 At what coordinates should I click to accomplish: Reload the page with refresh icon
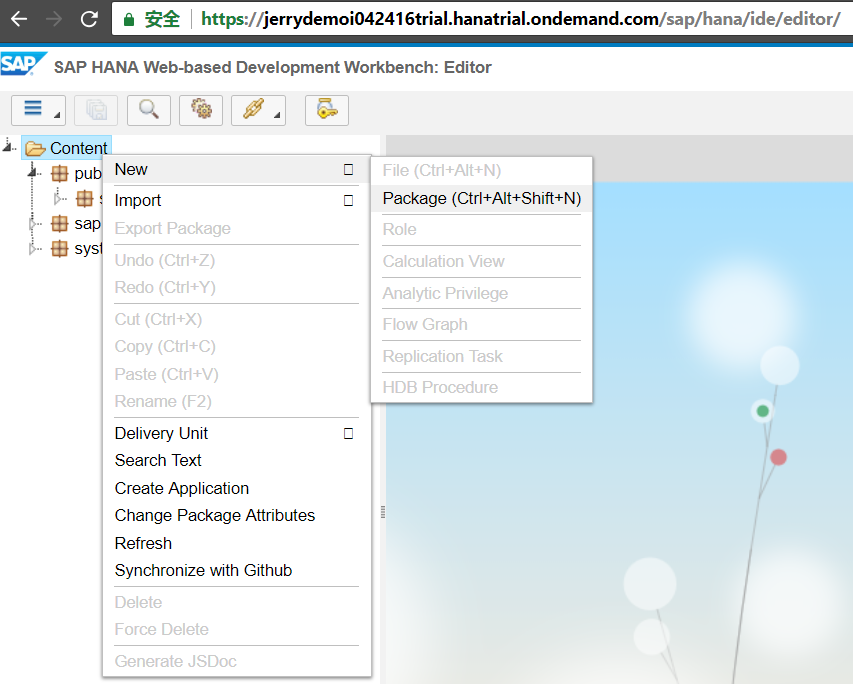[89, 19]
